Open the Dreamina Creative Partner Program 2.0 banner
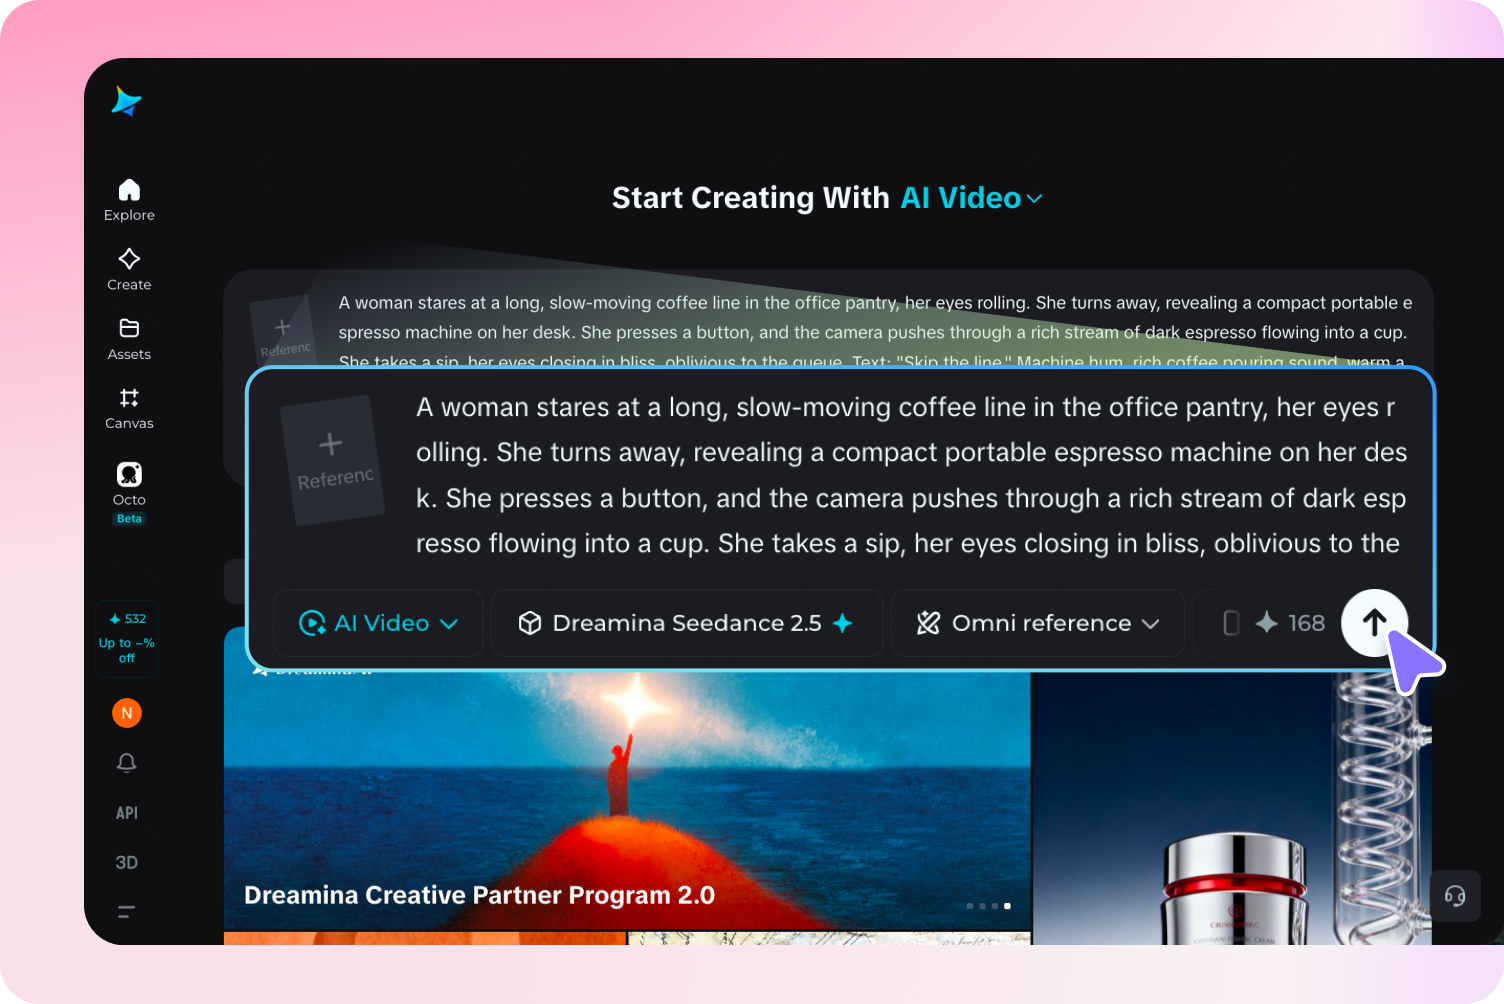The width and height of the screenshot is (1504, 1004). tap(627, 800)
